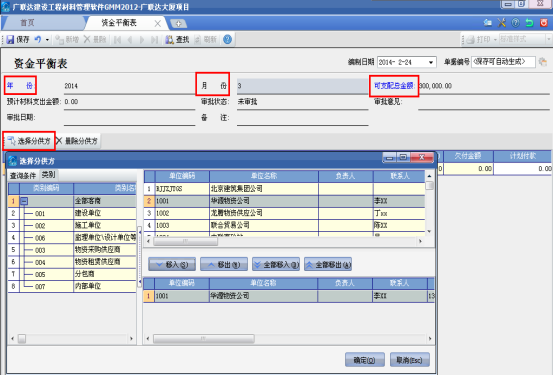The width and height of the screenshot is (553, 376).
Task: Go to first record navigation icon
Action: tap(117, 40)
